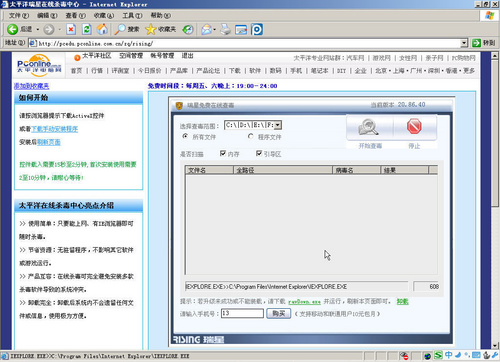Click the Start Scan (开始查毒) magnifier icon
The width and height of the screenshot is (500, 362).
368,127
